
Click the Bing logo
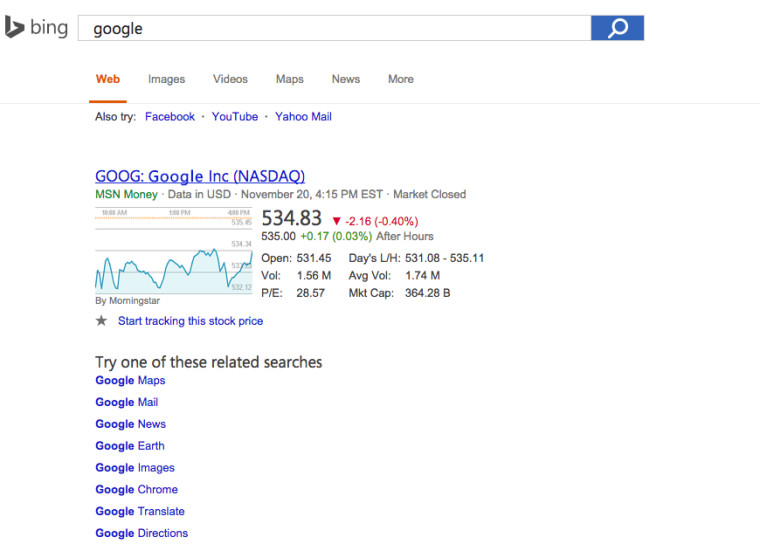36,27
